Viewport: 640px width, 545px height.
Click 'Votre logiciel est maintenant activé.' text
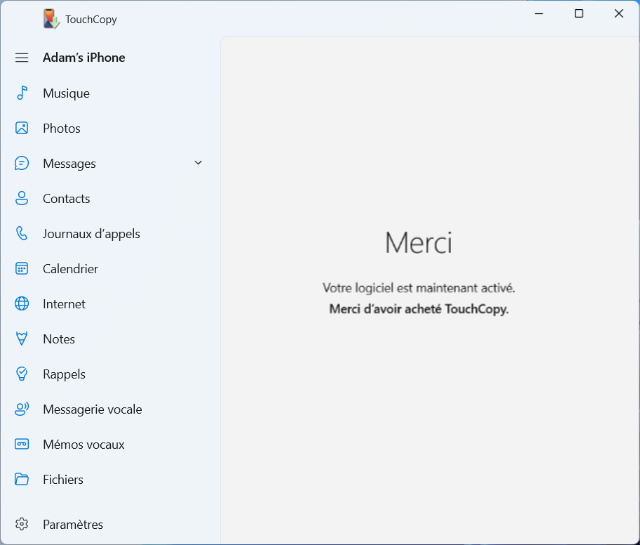pyautogui.click(x=419, y=288)
